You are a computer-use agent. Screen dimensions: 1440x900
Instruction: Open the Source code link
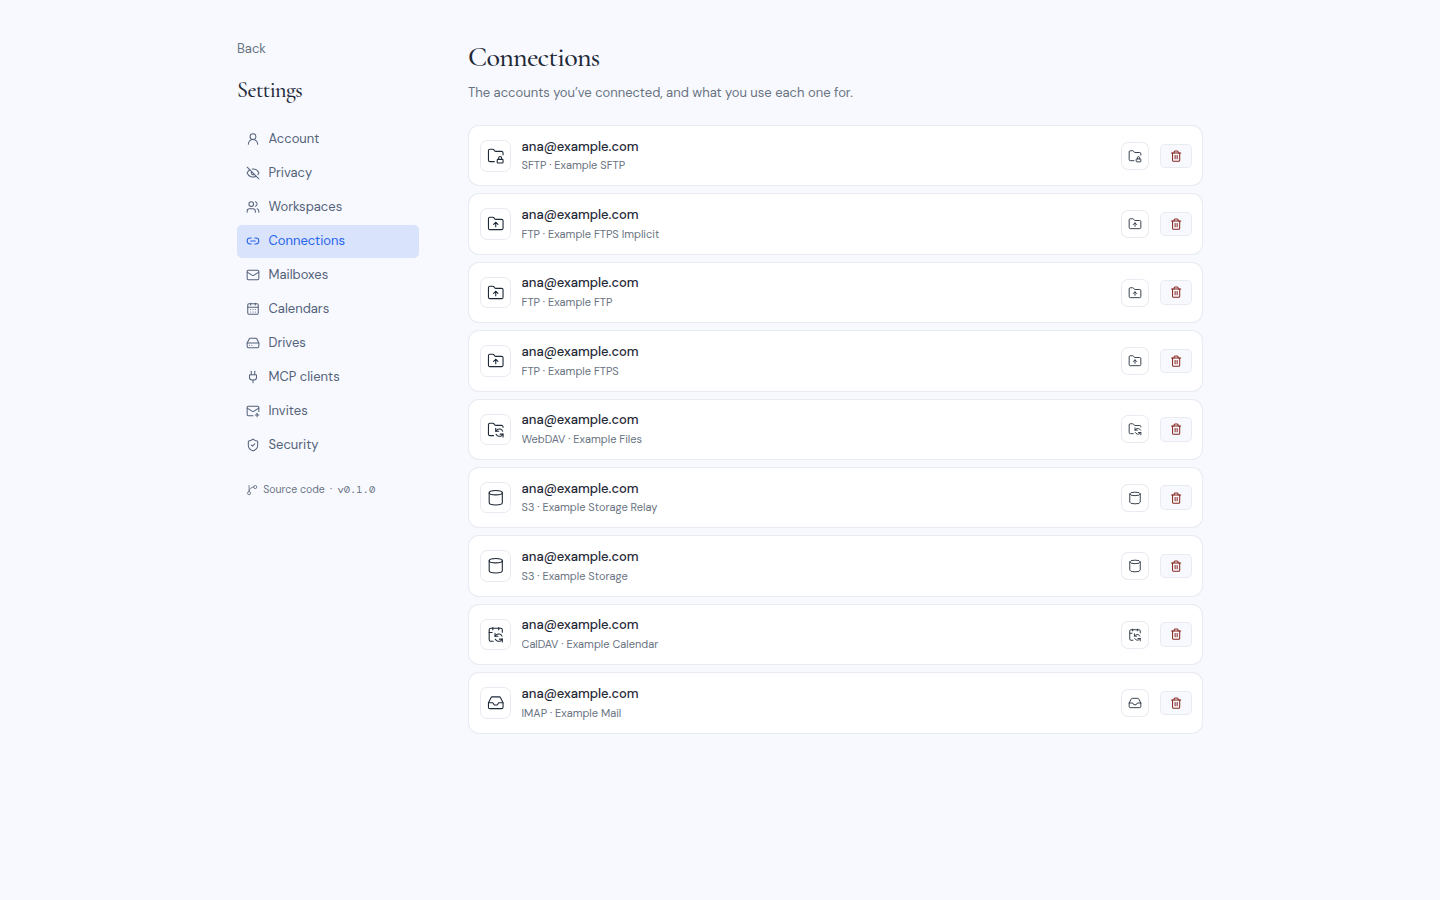coord(286,490)
